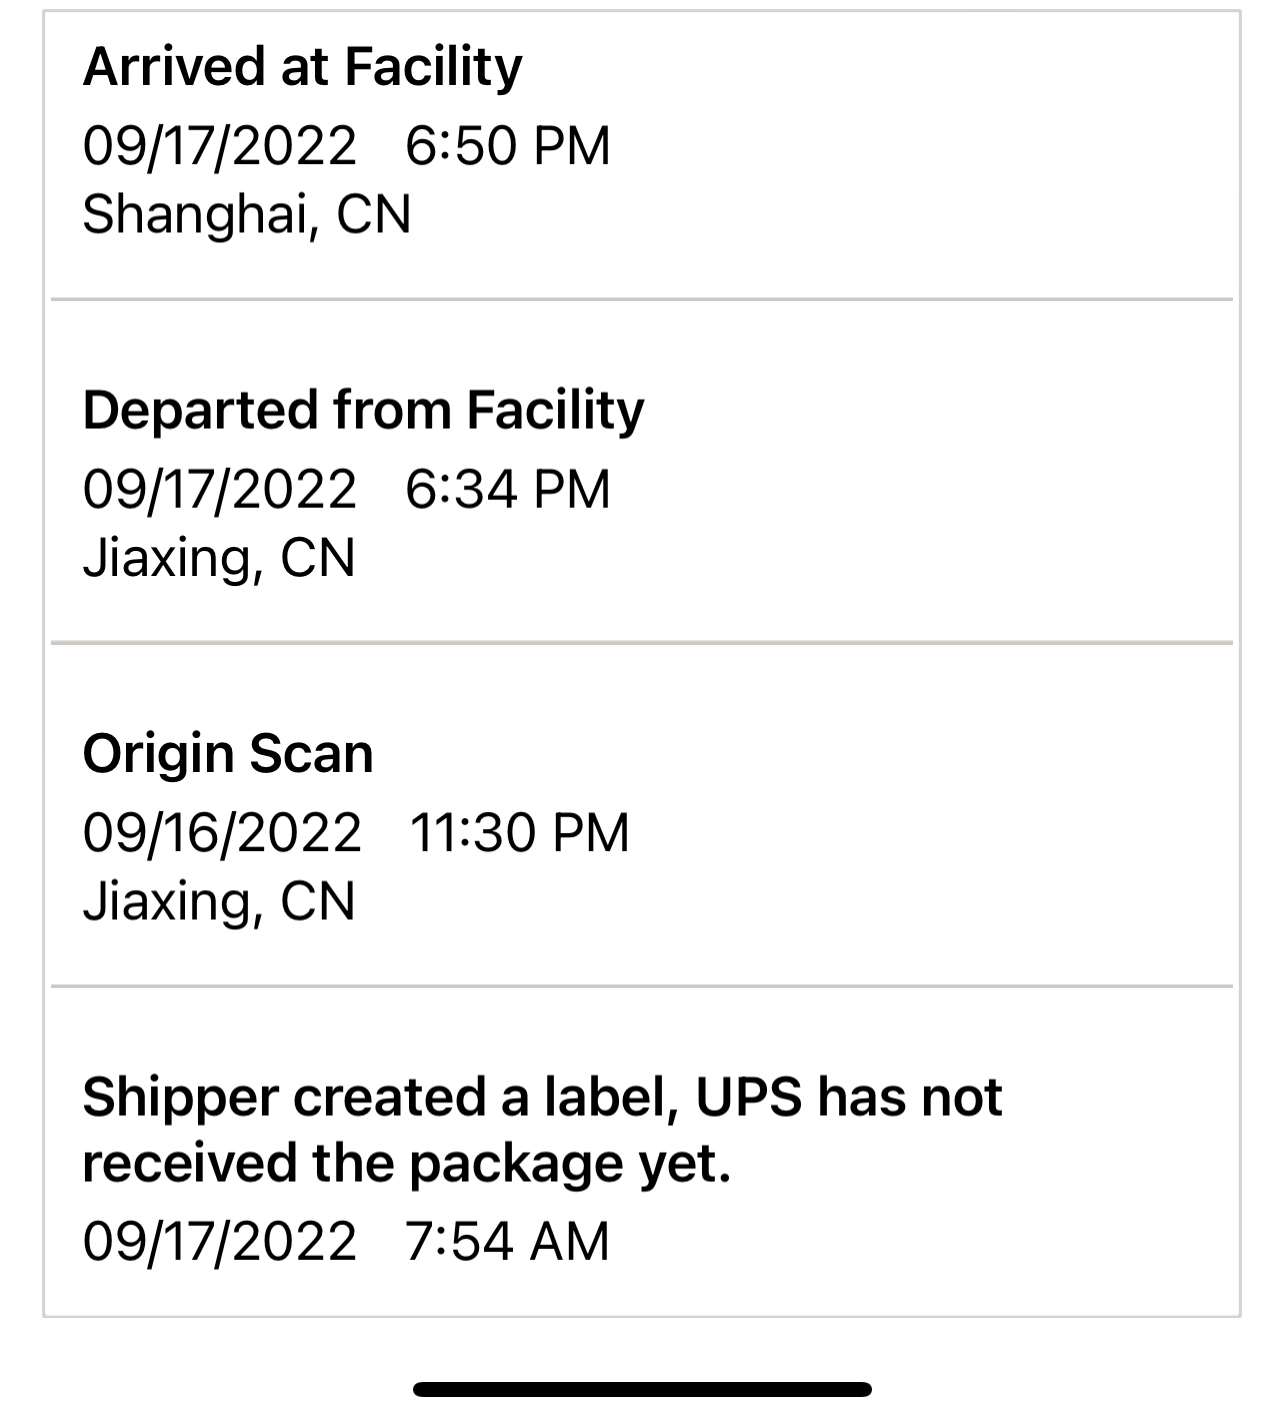
Task: Select the 6:34 PM departure time
Action: 507,490
